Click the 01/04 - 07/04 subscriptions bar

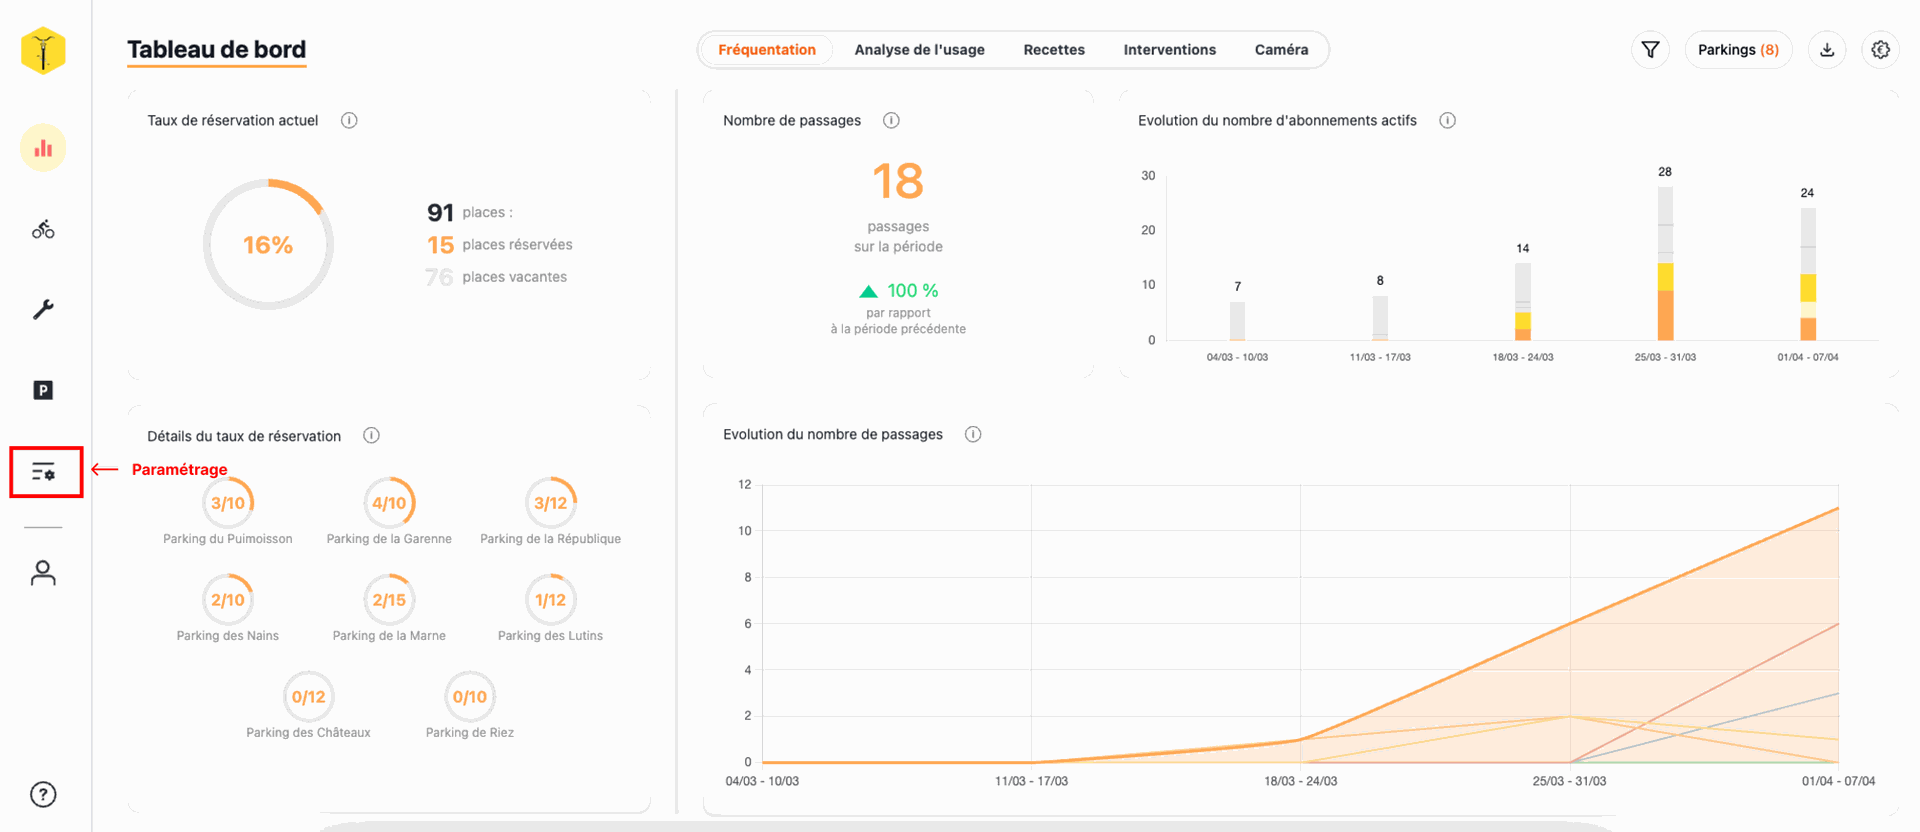coord(1808,275)
